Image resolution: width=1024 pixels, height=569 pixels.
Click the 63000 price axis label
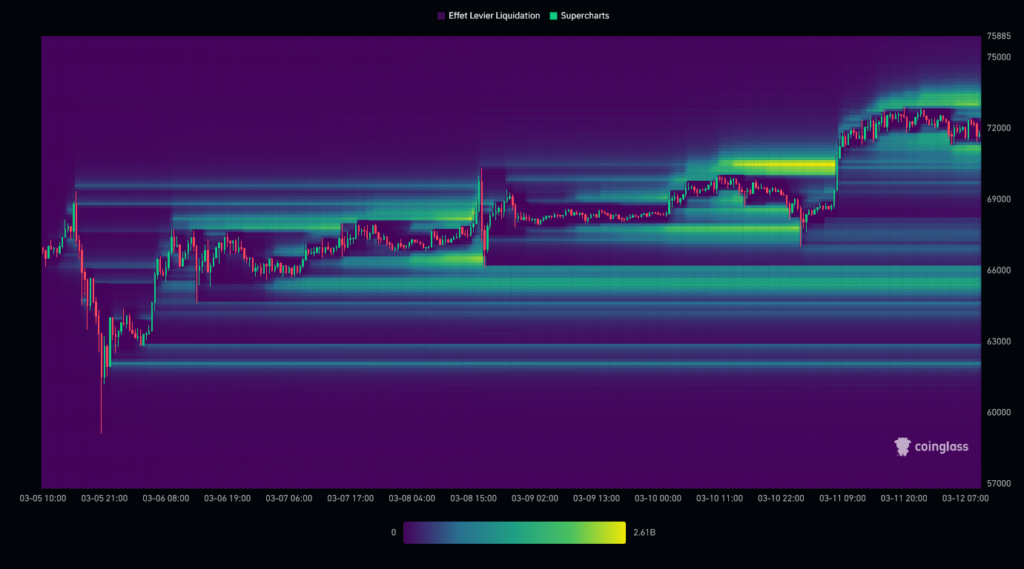[x=999, y=342]
